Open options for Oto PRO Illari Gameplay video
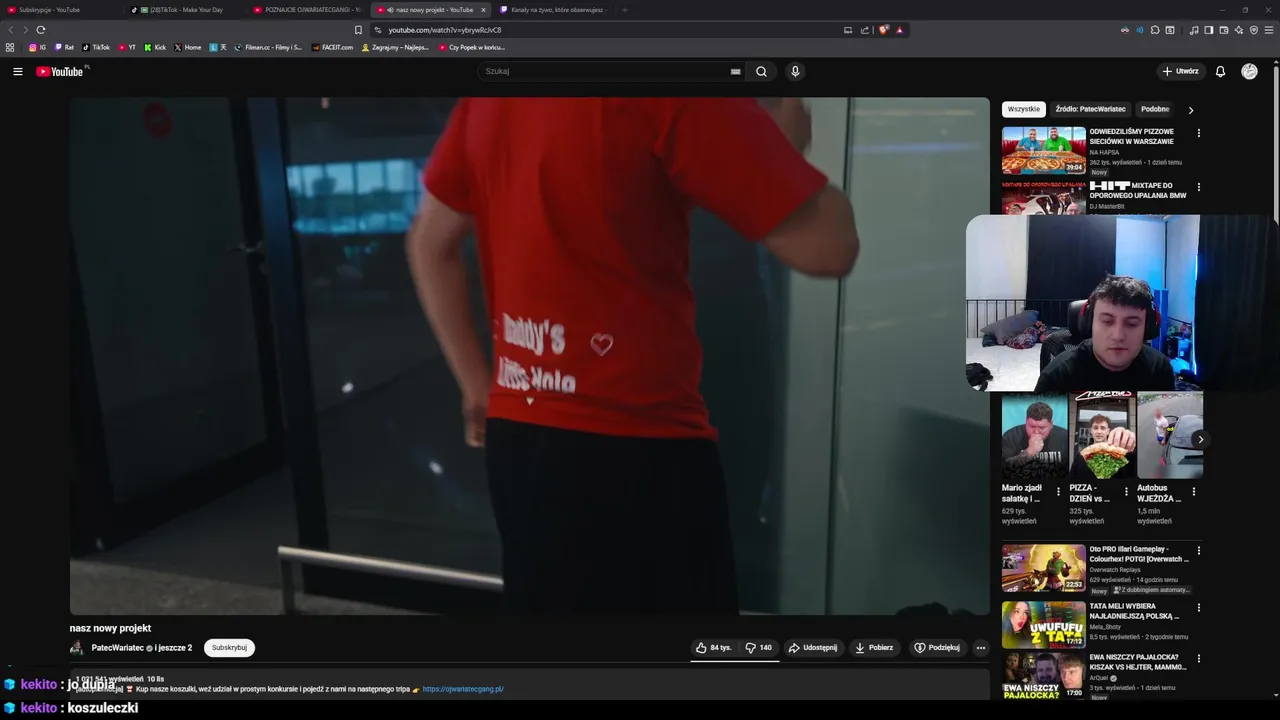The image size is (1280, 720). coord(1199,550)
